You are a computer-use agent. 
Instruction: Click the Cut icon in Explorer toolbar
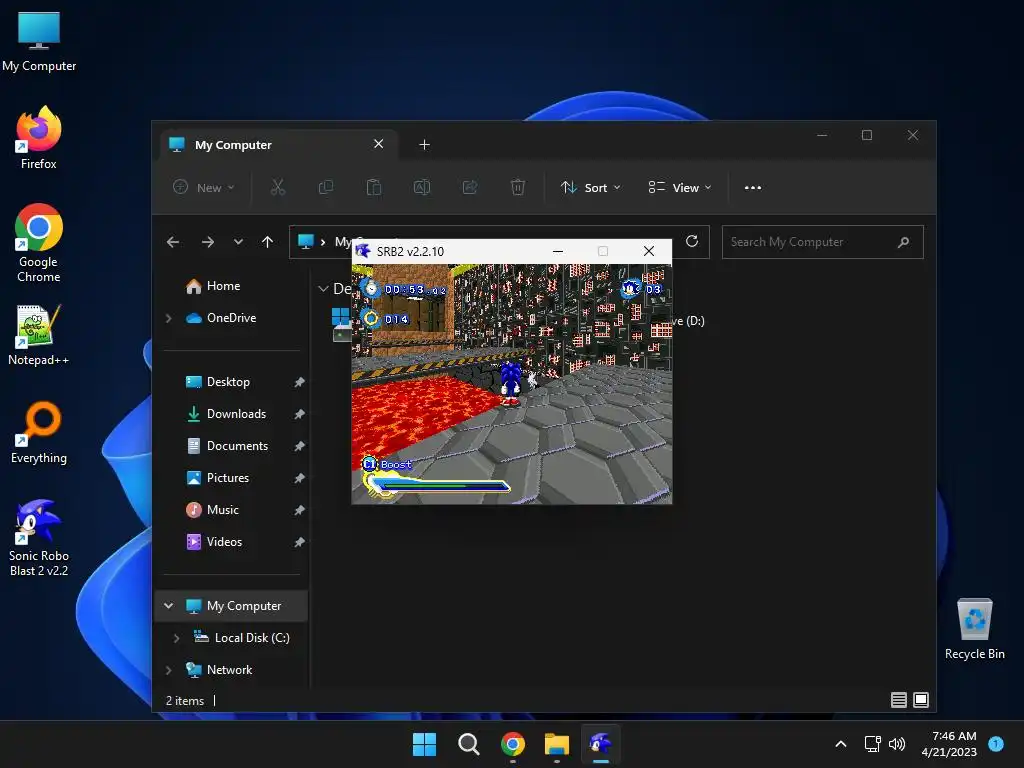[x=278, y=187]
